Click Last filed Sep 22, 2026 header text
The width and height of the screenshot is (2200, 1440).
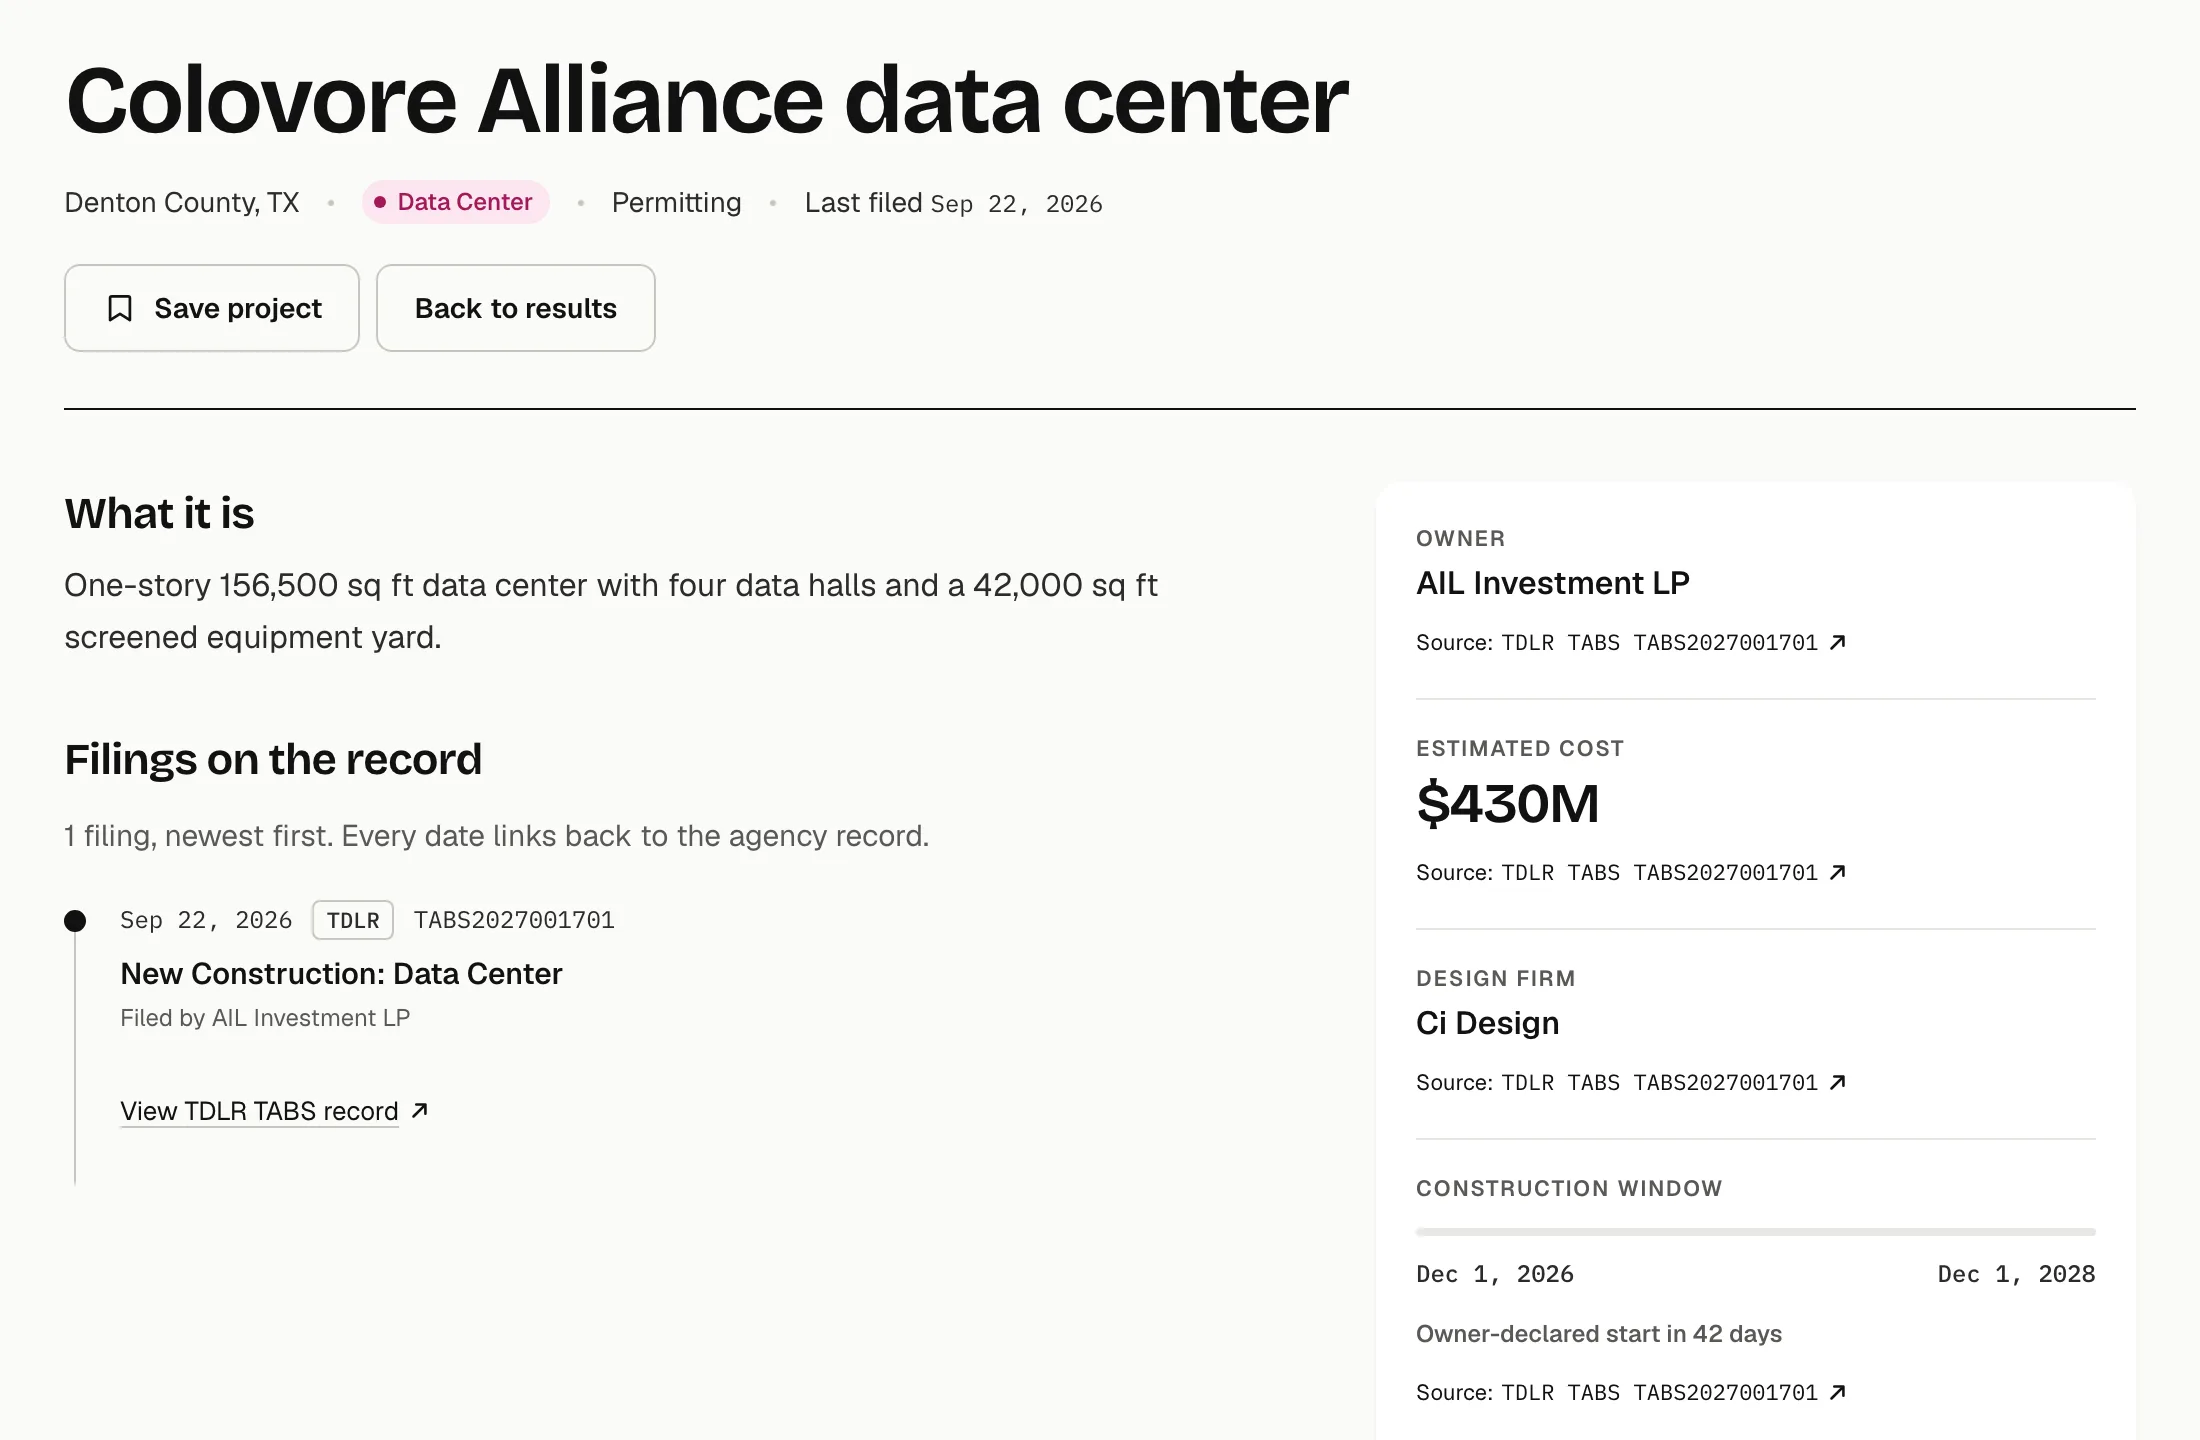pyautogui.click(x=954, y=203)
